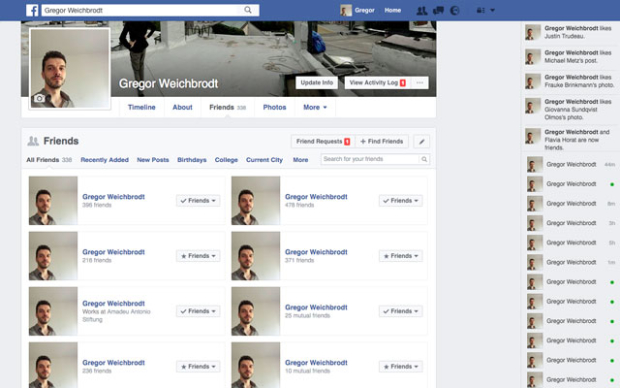The width and height of the screenshot is (620, 388).
Task: Open the Friend Requests button
Action: pyautogui.click(x=323, y=142)
